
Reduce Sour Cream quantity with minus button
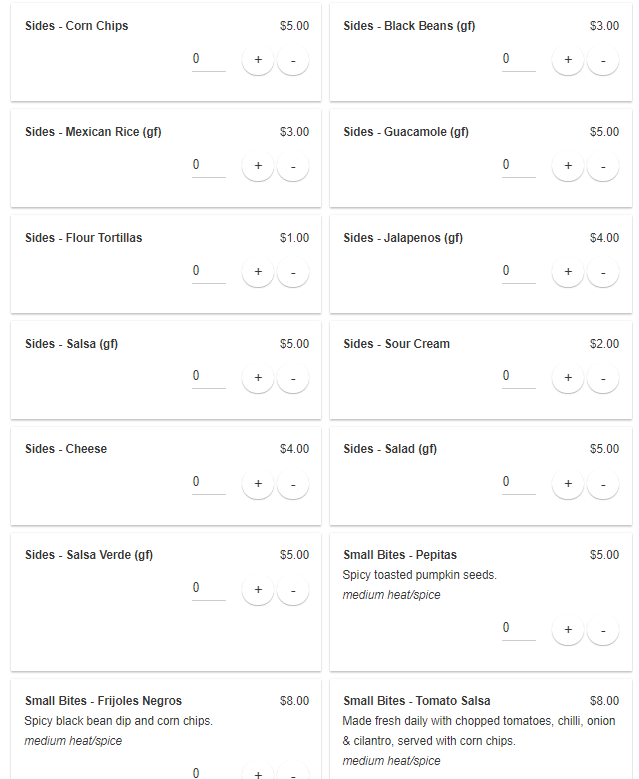[603, 378]
